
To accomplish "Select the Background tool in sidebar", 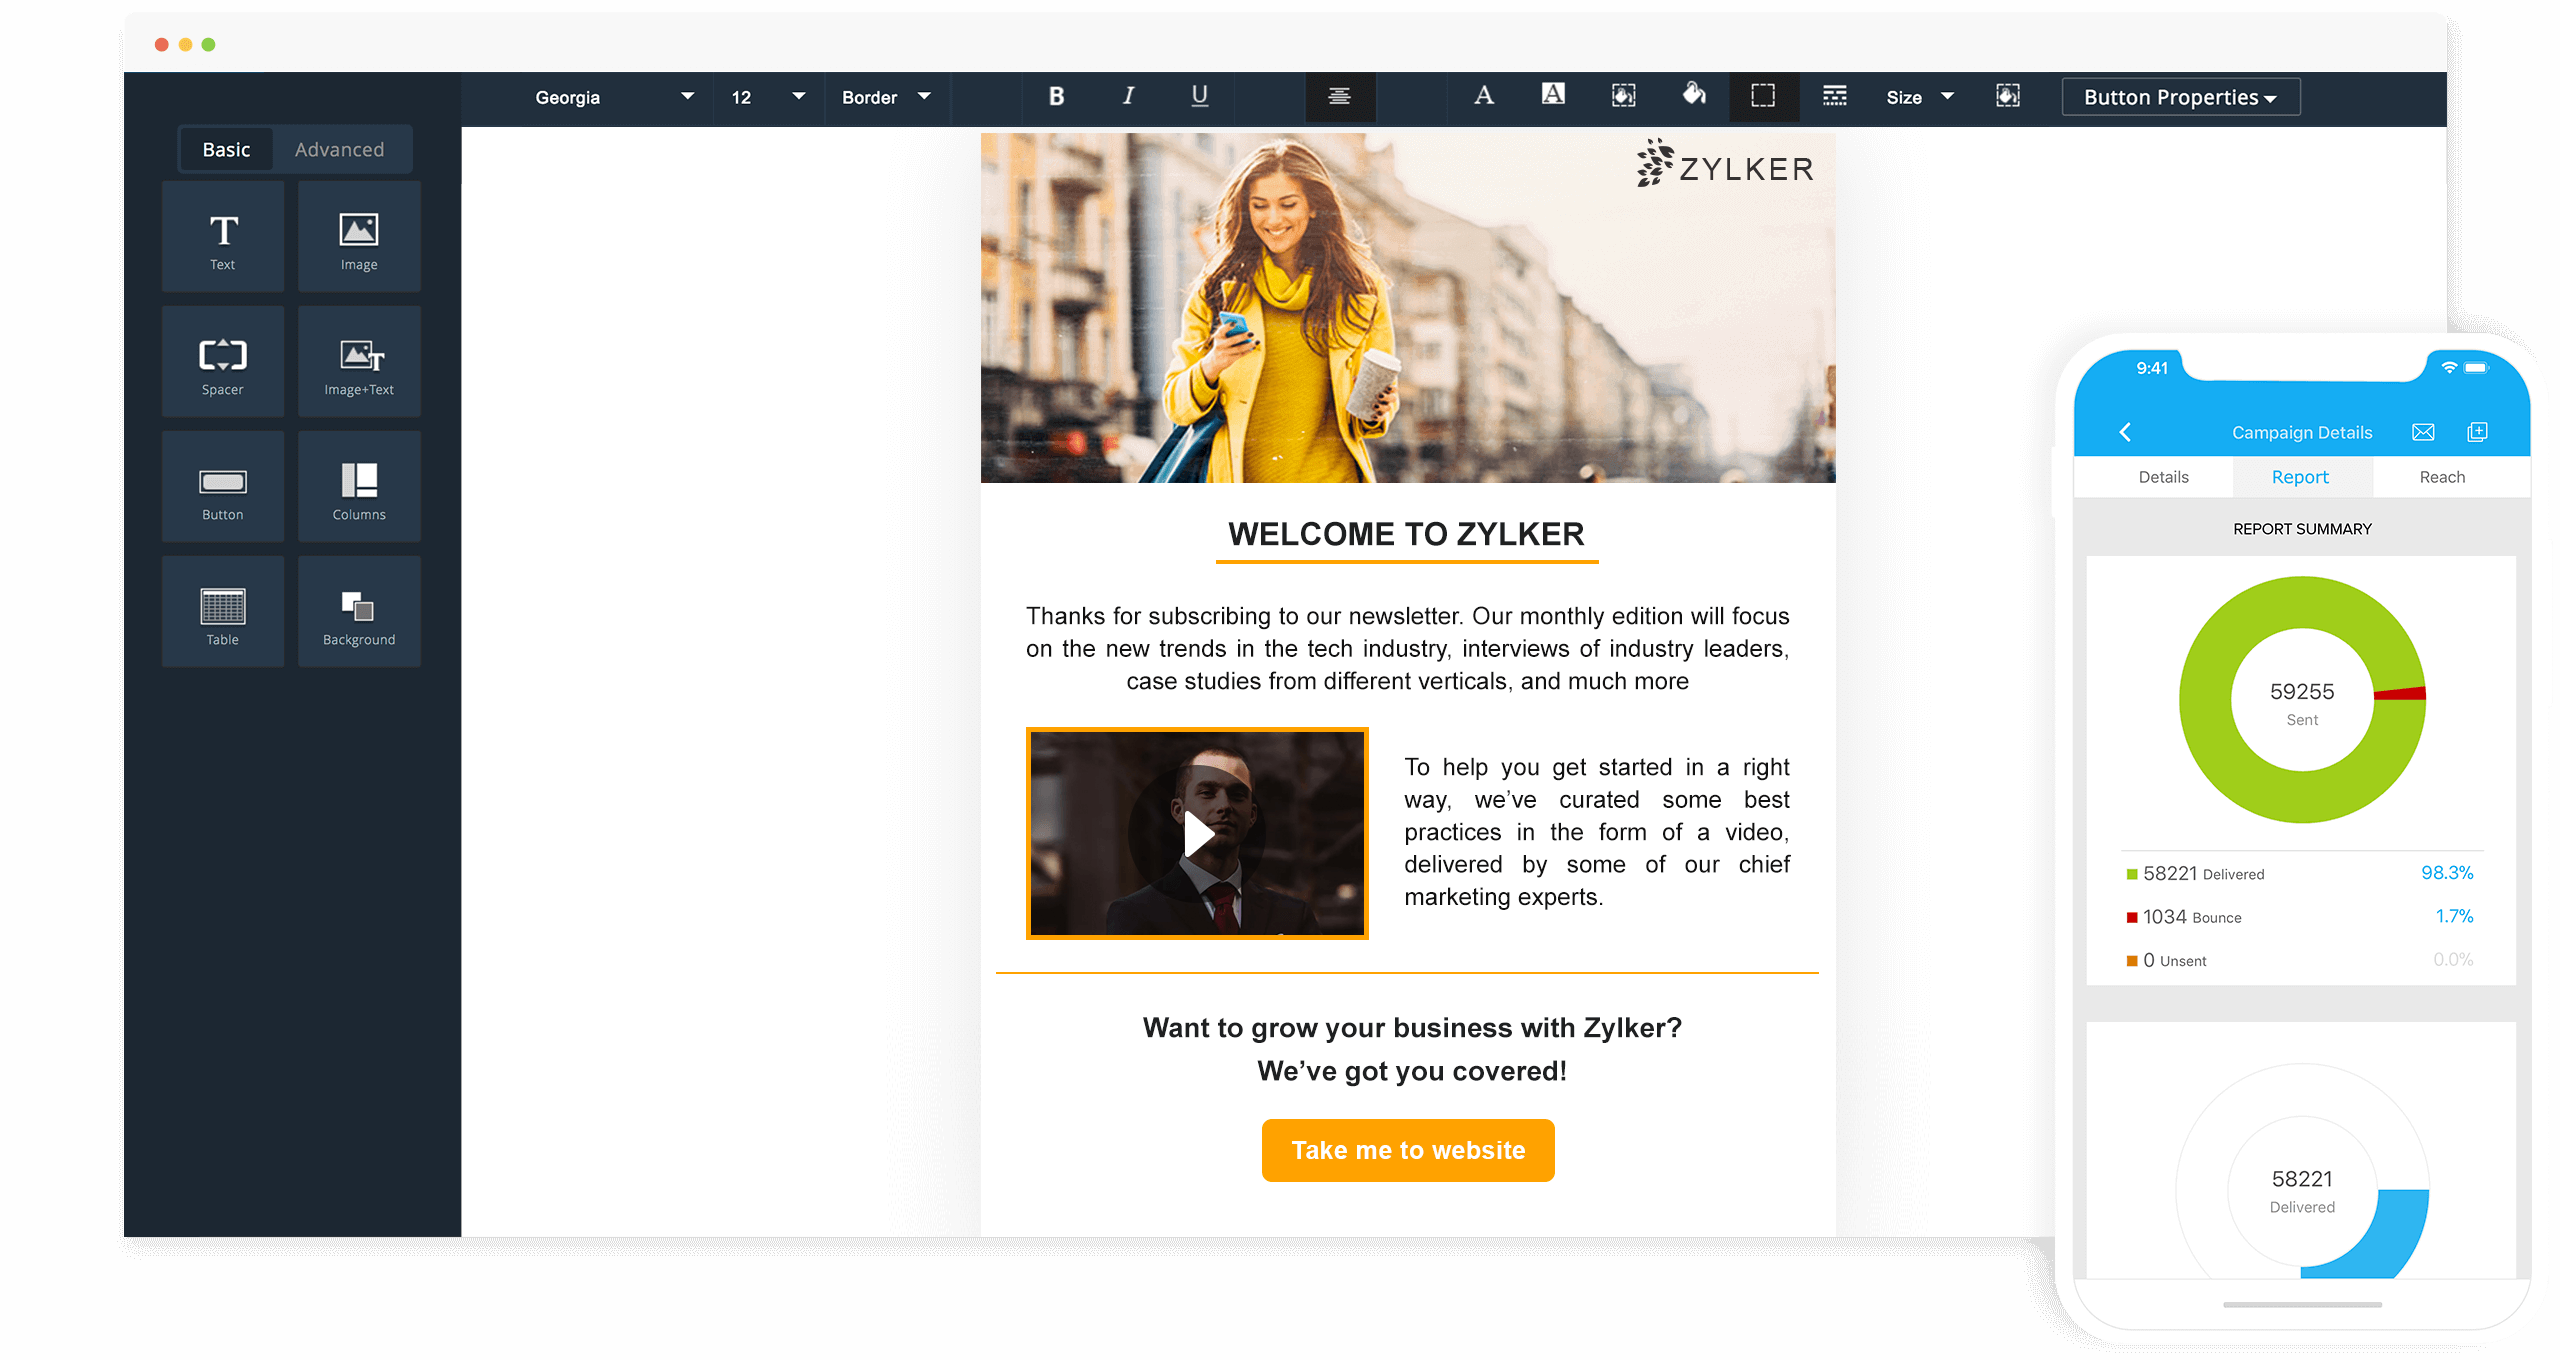I will 357,611.
